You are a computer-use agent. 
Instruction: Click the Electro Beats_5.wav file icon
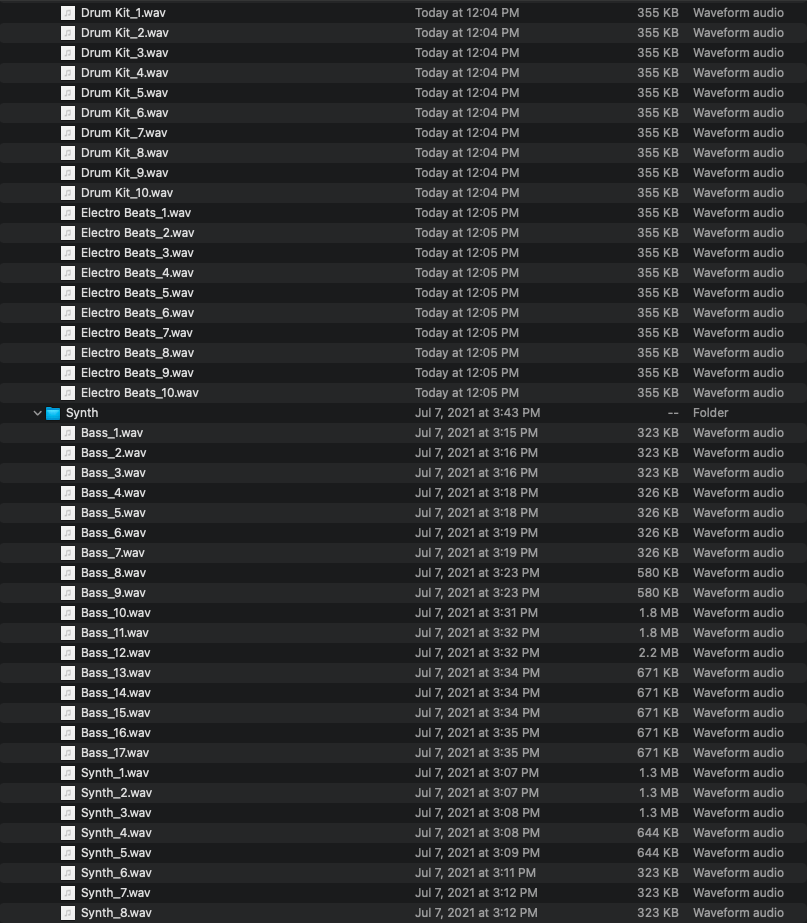pos(68,293)
